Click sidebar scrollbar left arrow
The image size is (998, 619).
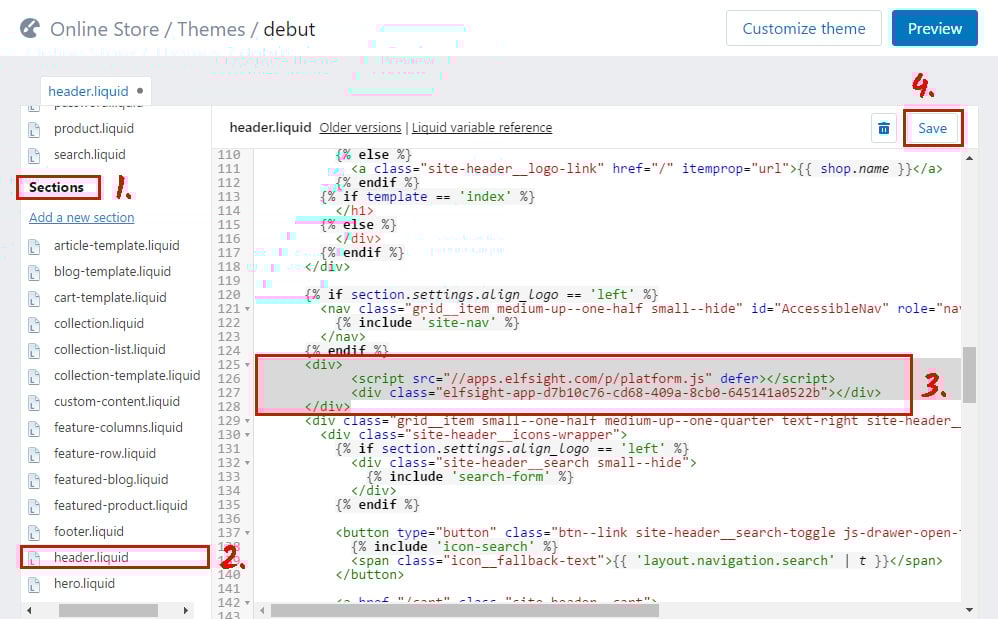pos(29,611)
